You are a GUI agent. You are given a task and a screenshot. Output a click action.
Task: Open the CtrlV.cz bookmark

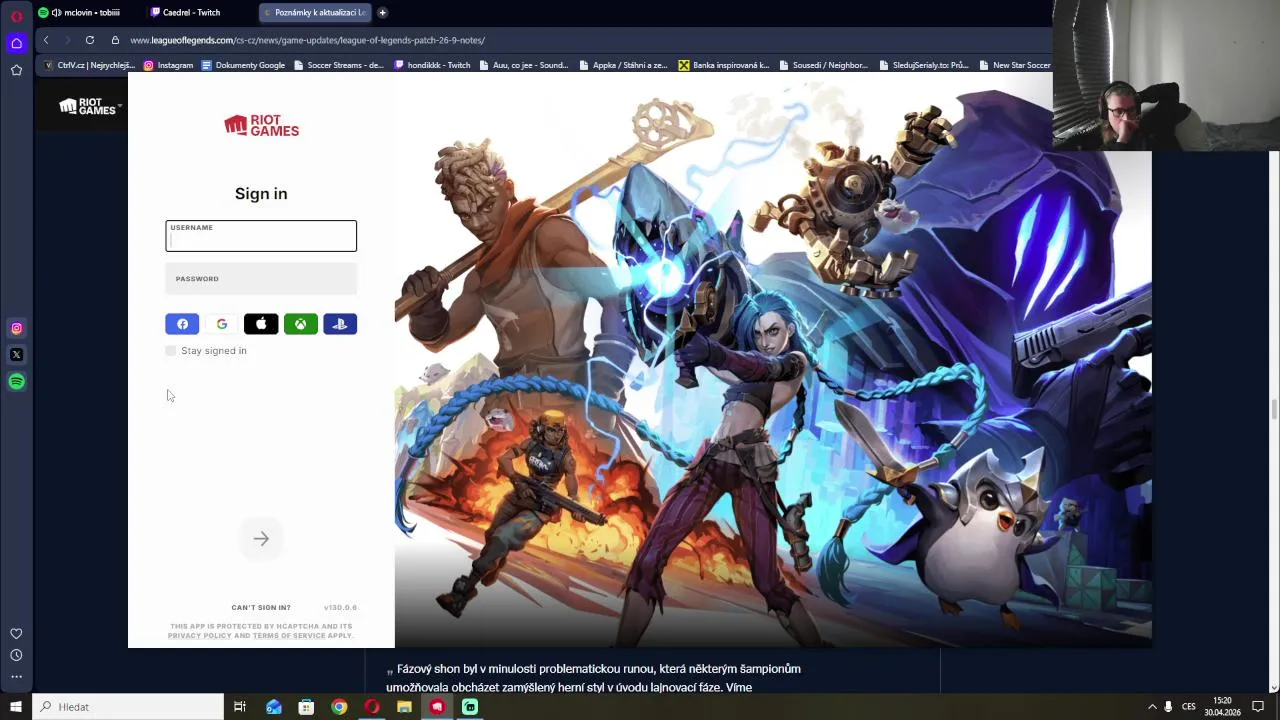(89, 65)
